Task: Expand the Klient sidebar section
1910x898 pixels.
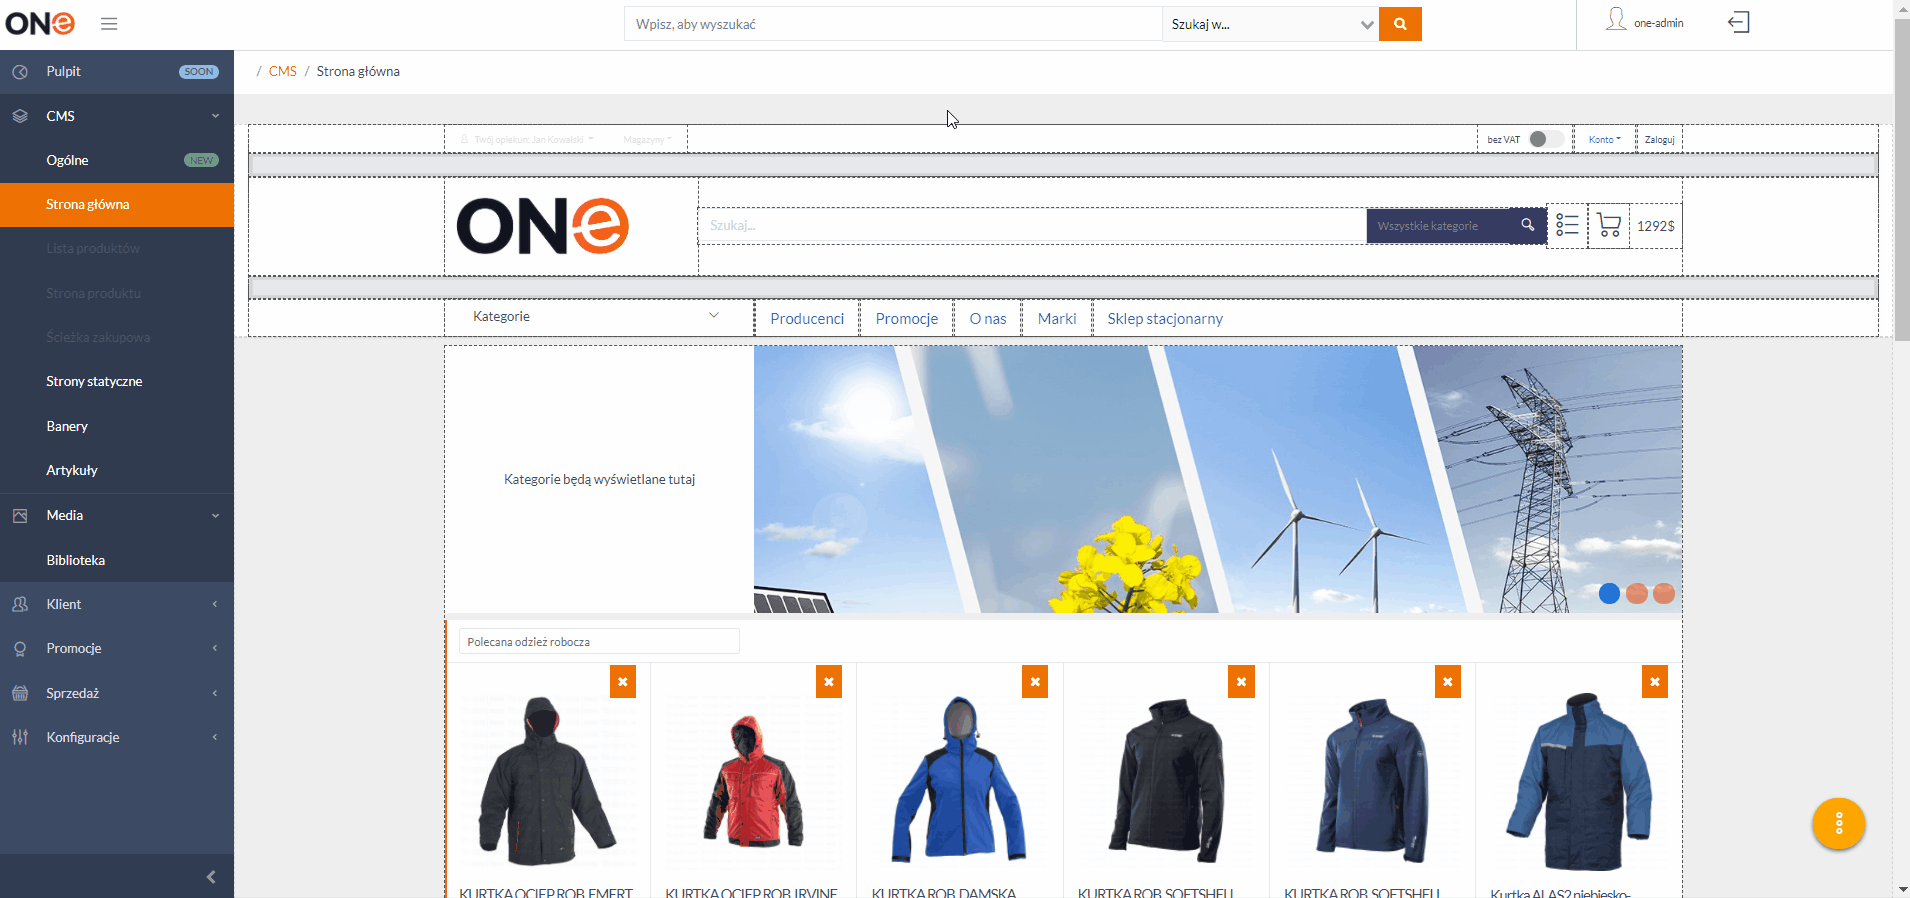Action: (x=117, y=604)
